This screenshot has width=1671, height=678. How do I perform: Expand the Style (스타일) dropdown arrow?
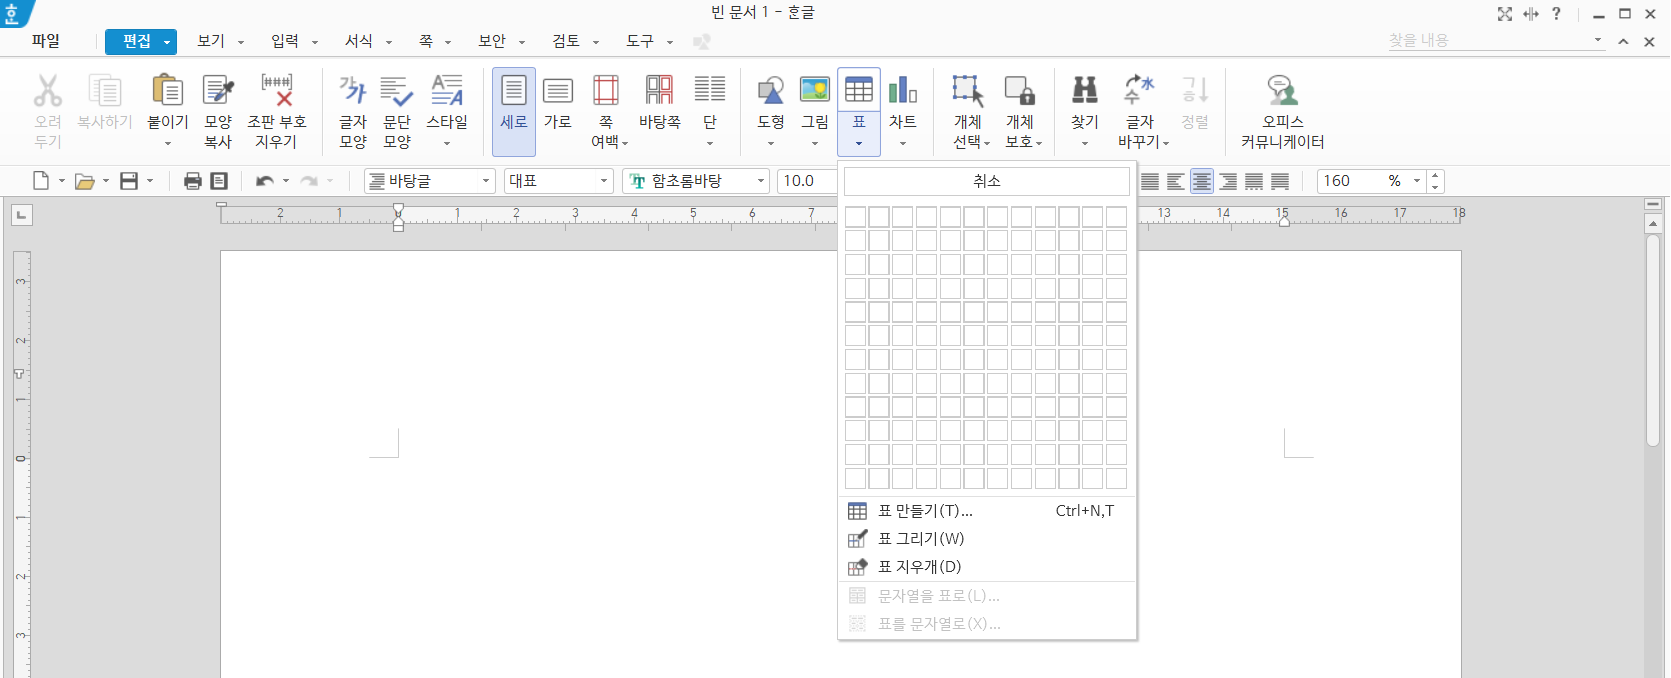[447, 143]
